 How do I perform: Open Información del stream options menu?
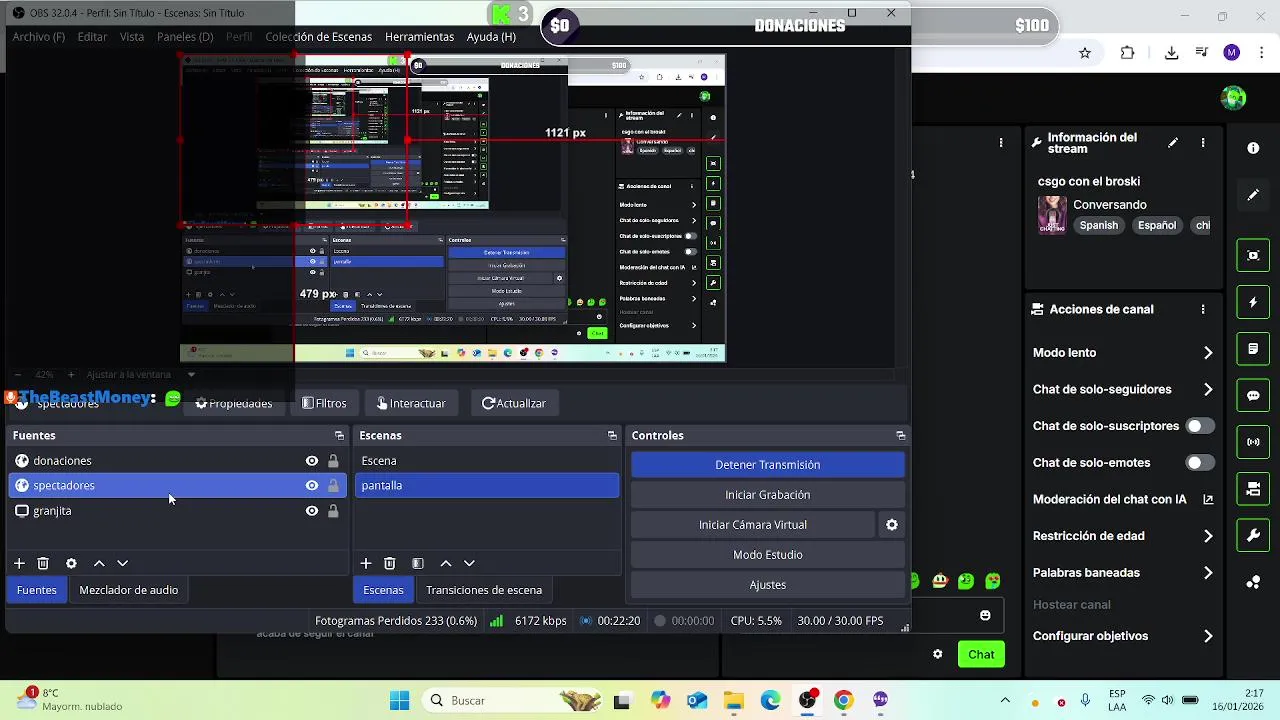point(1203,143)
